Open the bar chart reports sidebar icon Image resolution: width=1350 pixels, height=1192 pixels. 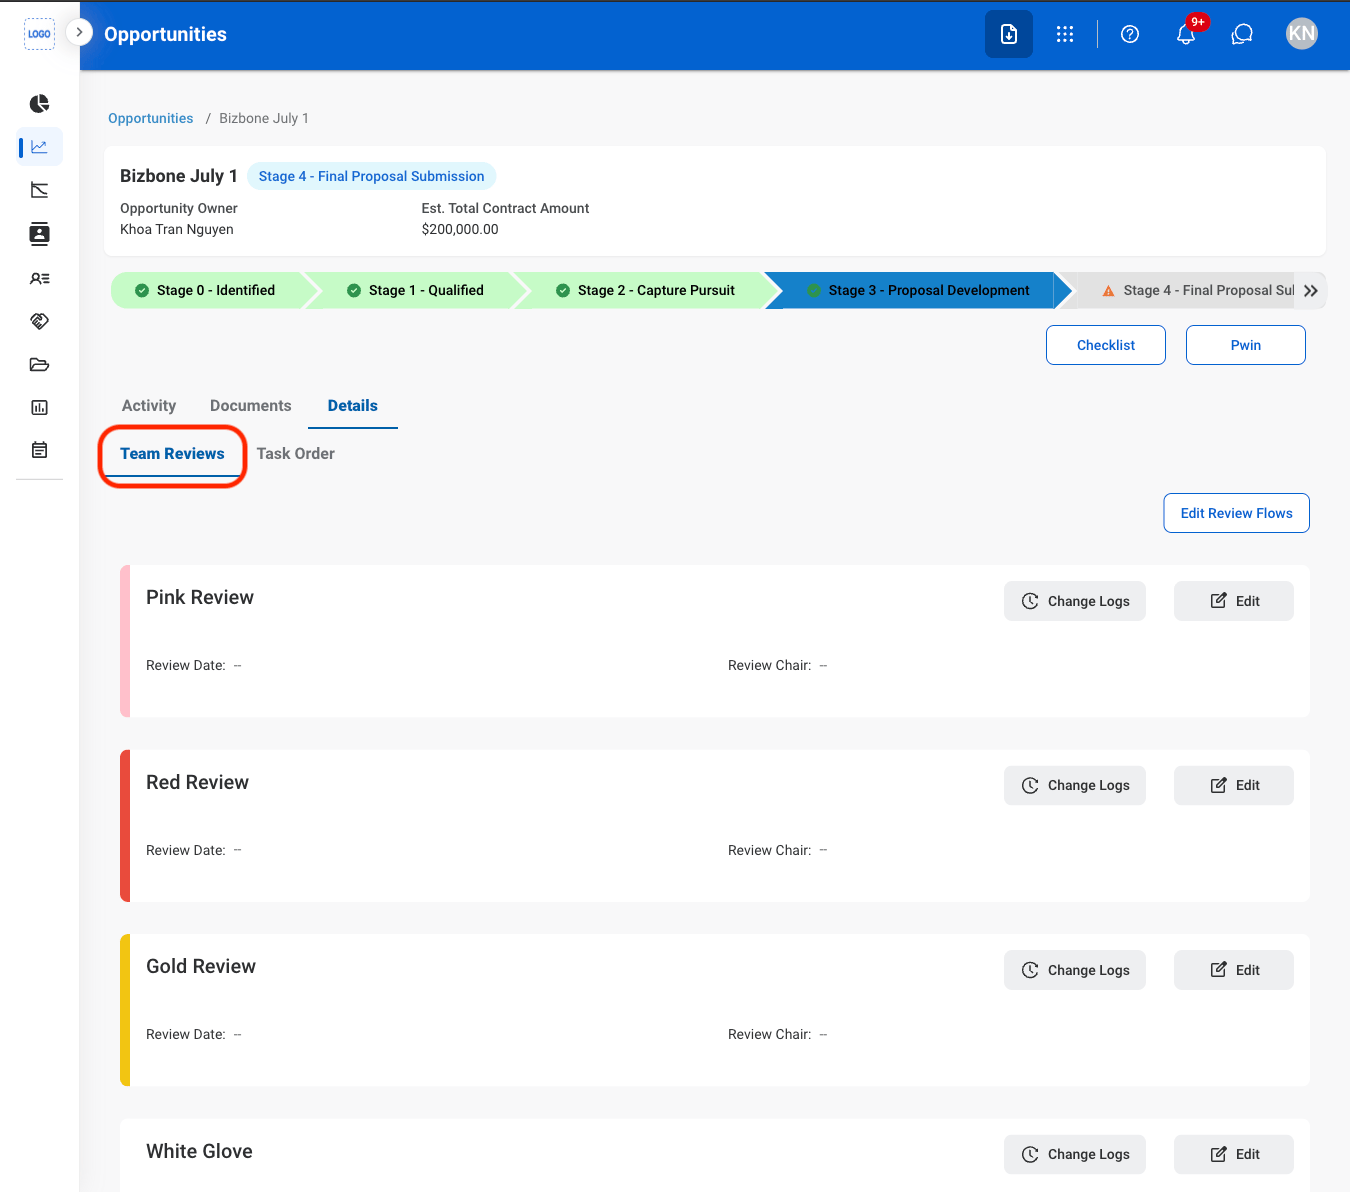[x=39, y=407]
